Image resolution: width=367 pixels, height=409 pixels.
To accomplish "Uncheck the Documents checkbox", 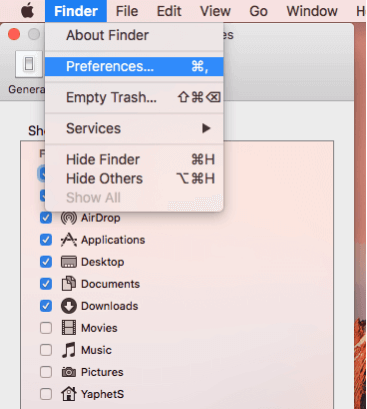I will tap(46, 284).
